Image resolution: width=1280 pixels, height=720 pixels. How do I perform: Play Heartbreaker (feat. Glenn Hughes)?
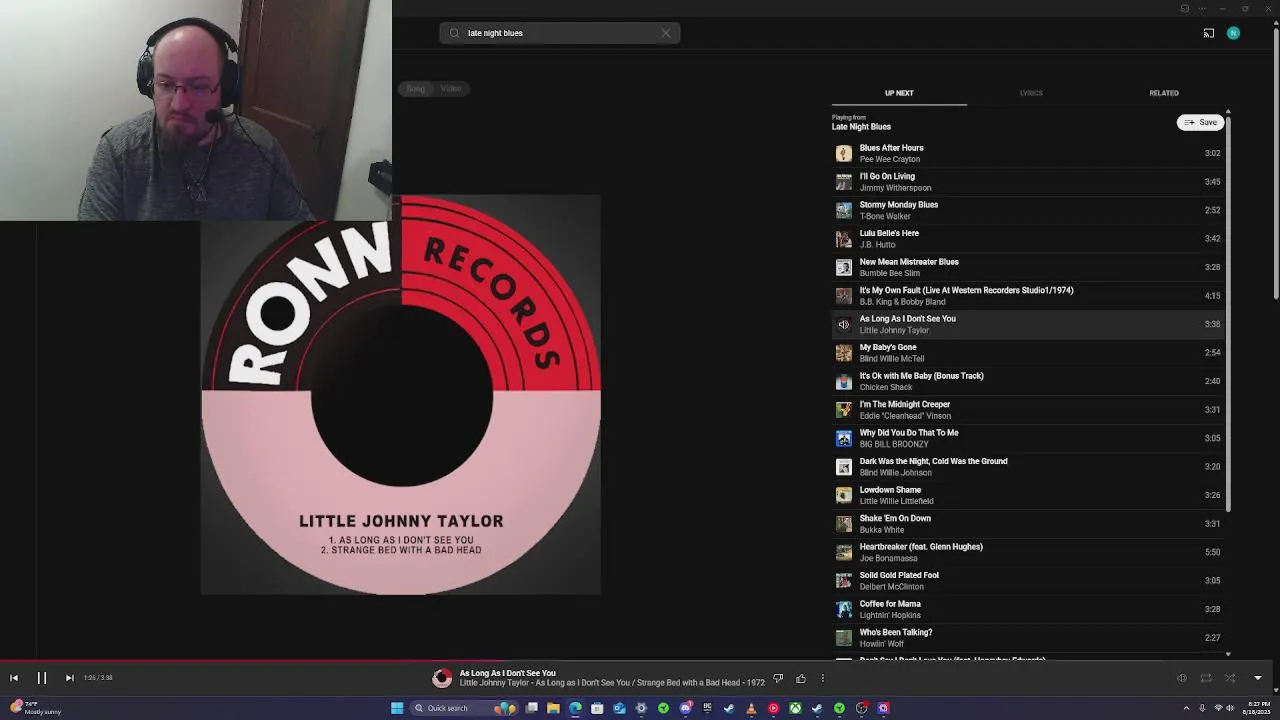click(1028, 552)
